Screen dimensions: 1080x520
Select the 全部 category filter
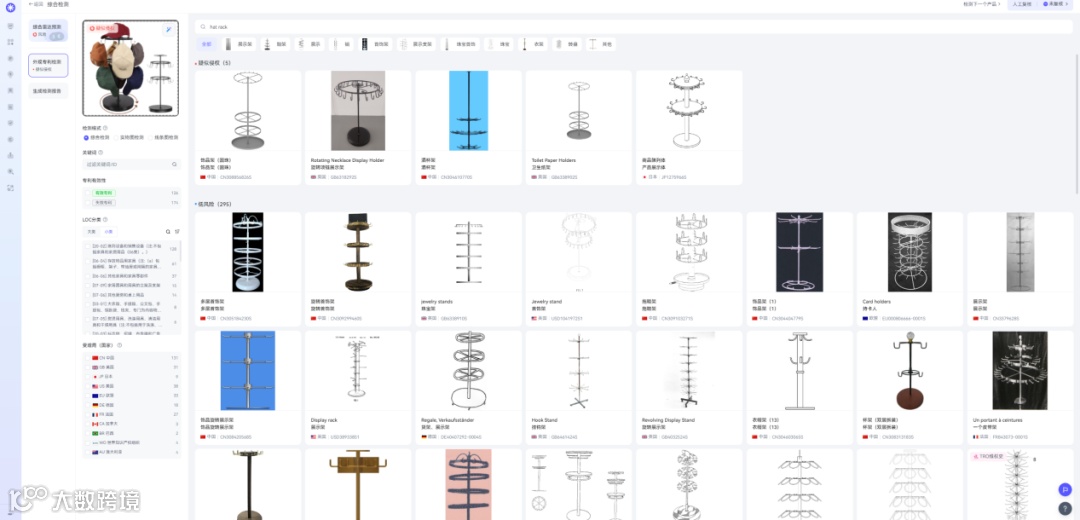(207, 44)
